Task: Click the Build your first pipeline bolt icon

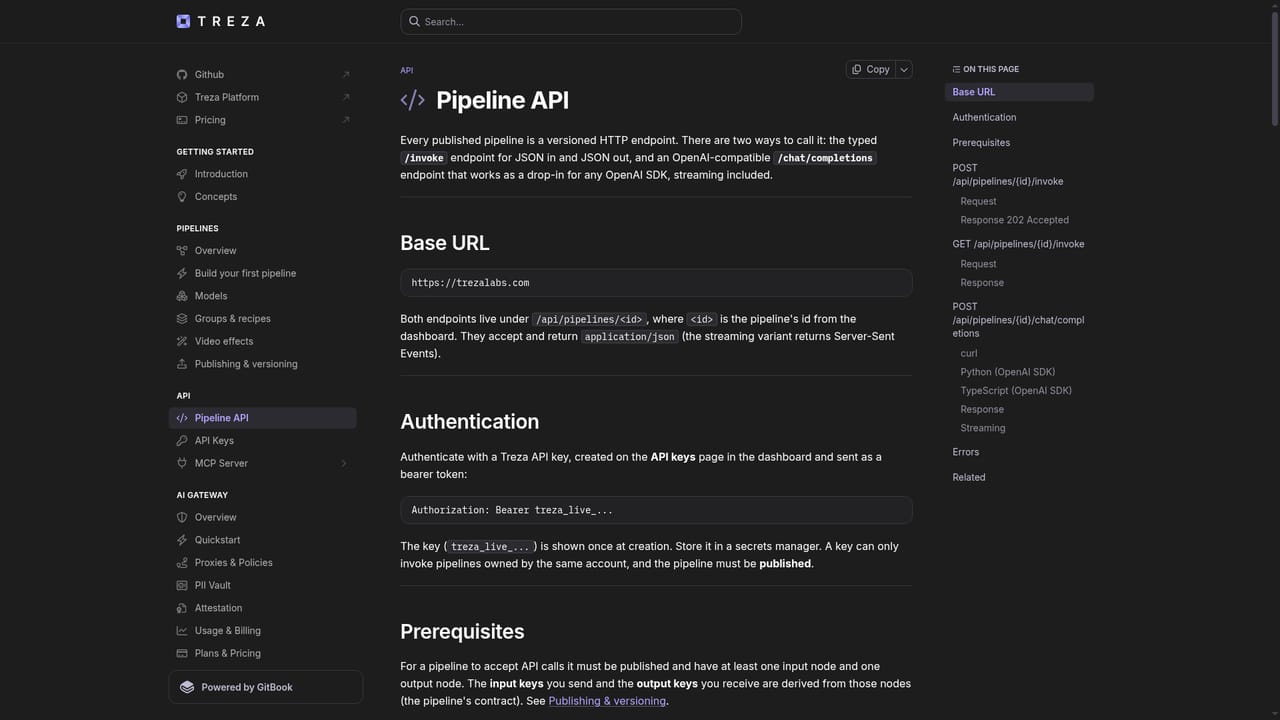Action: (182, 274)
